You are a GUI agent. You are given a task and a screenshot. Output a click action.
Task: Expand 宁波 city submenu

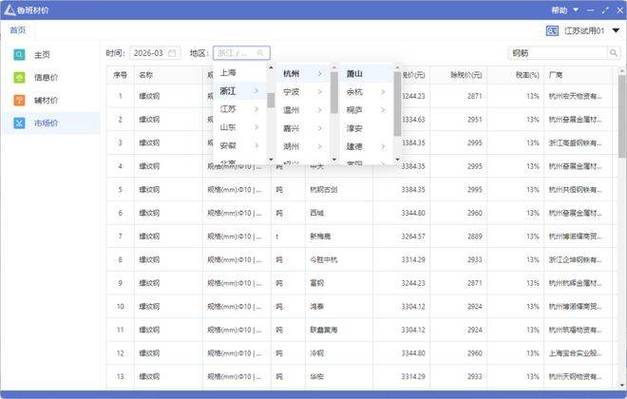click(x=303, y=92)
